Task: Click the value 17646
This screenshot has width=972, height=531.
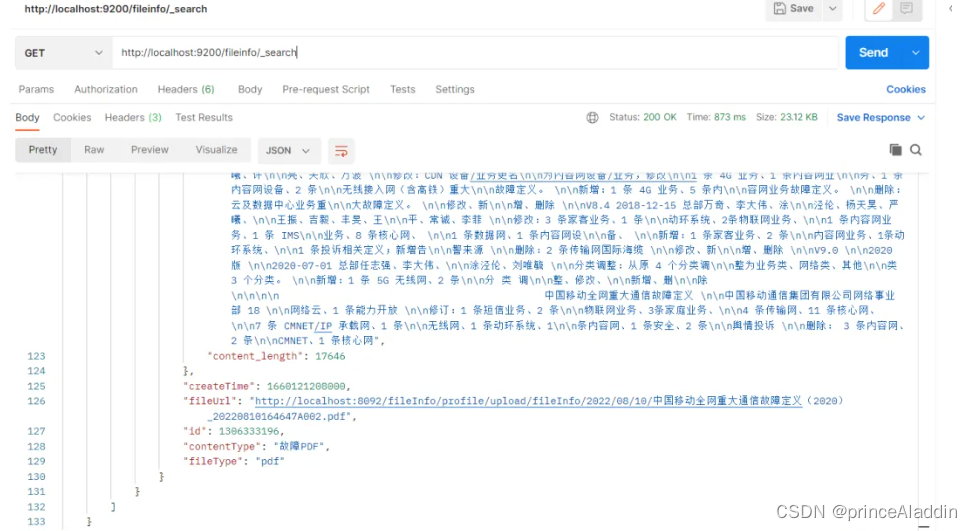Action: (x=330, y=356)
